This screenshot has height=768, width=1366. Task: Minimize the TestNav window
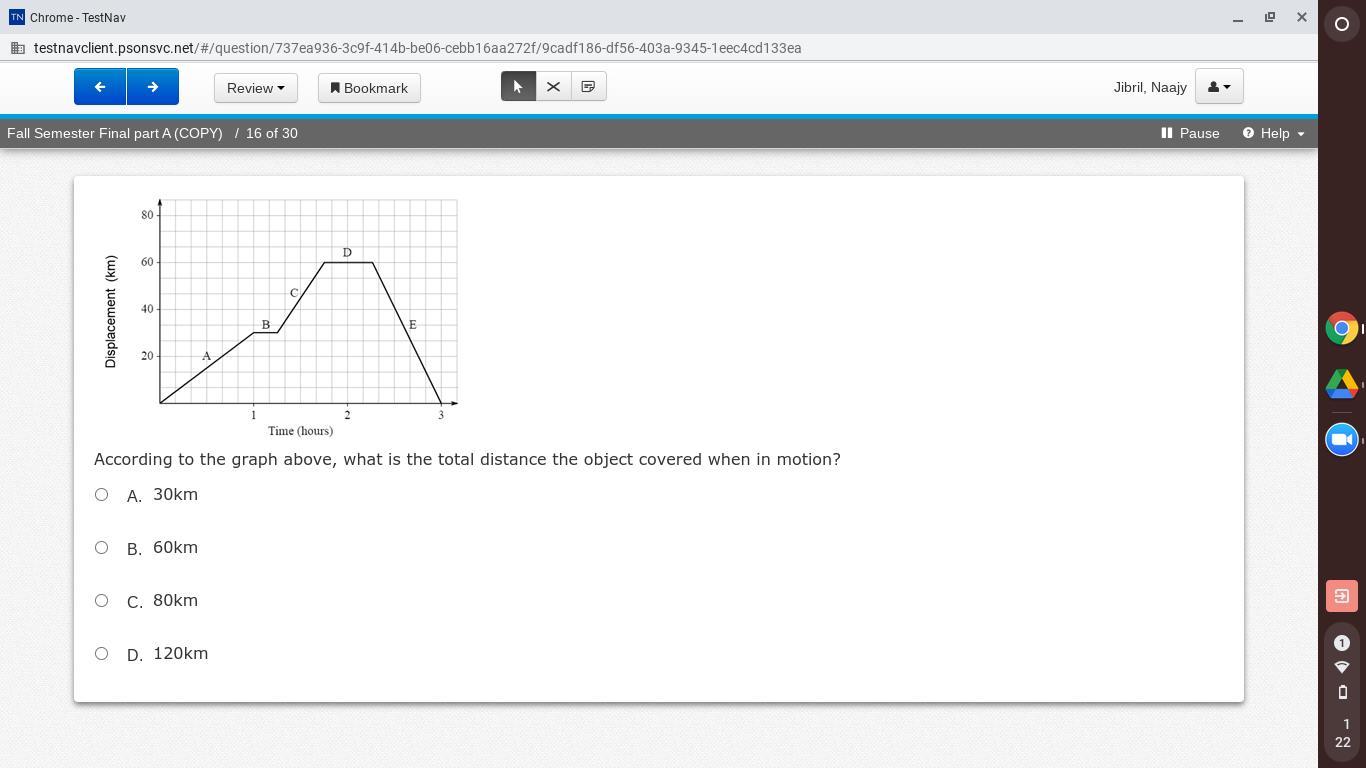click(x=1238, y=17)
